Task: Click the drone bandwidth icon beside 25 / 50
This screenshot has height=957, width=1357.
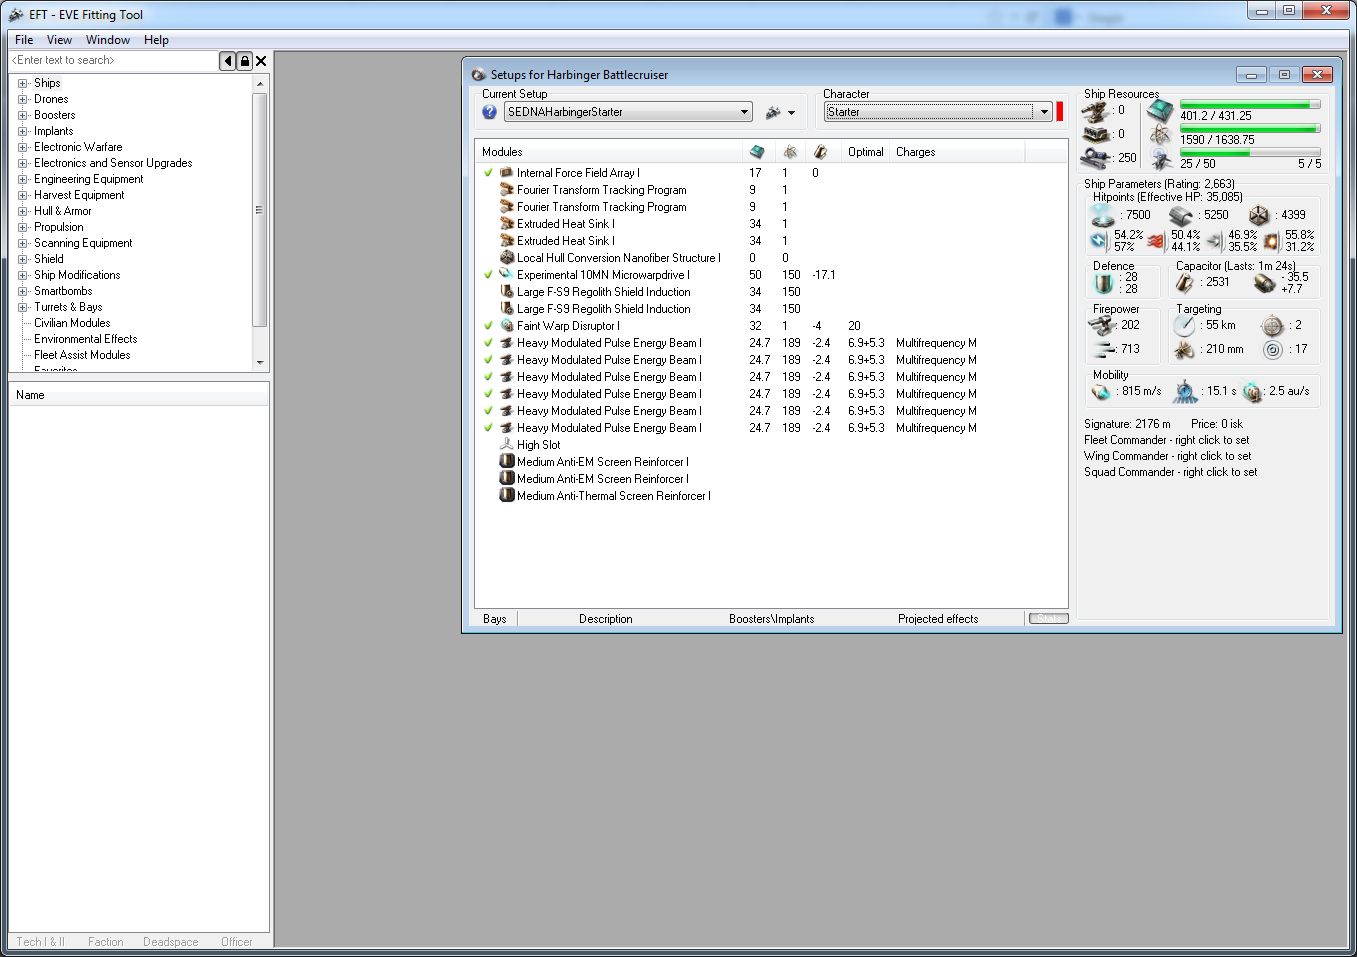Action: (x=1160, y=159)
